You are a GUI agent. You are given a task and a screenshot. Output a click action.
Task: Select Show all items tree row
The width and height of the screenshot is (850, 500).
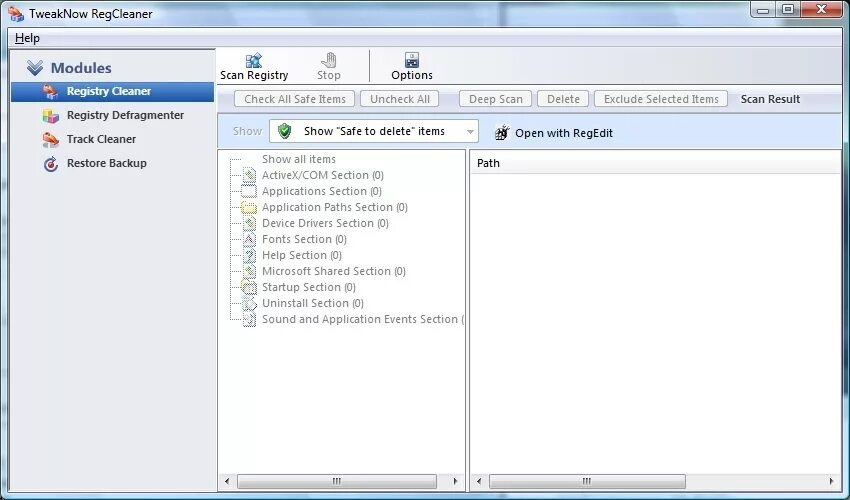(299, 159)
